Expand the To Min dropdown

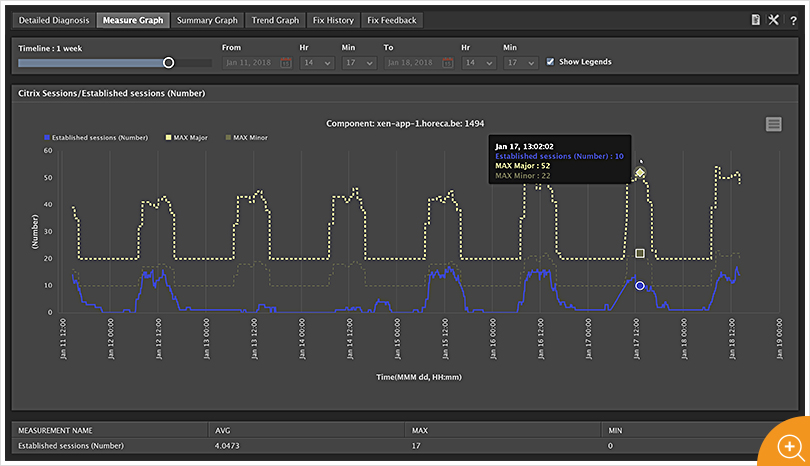coord(521,63)
